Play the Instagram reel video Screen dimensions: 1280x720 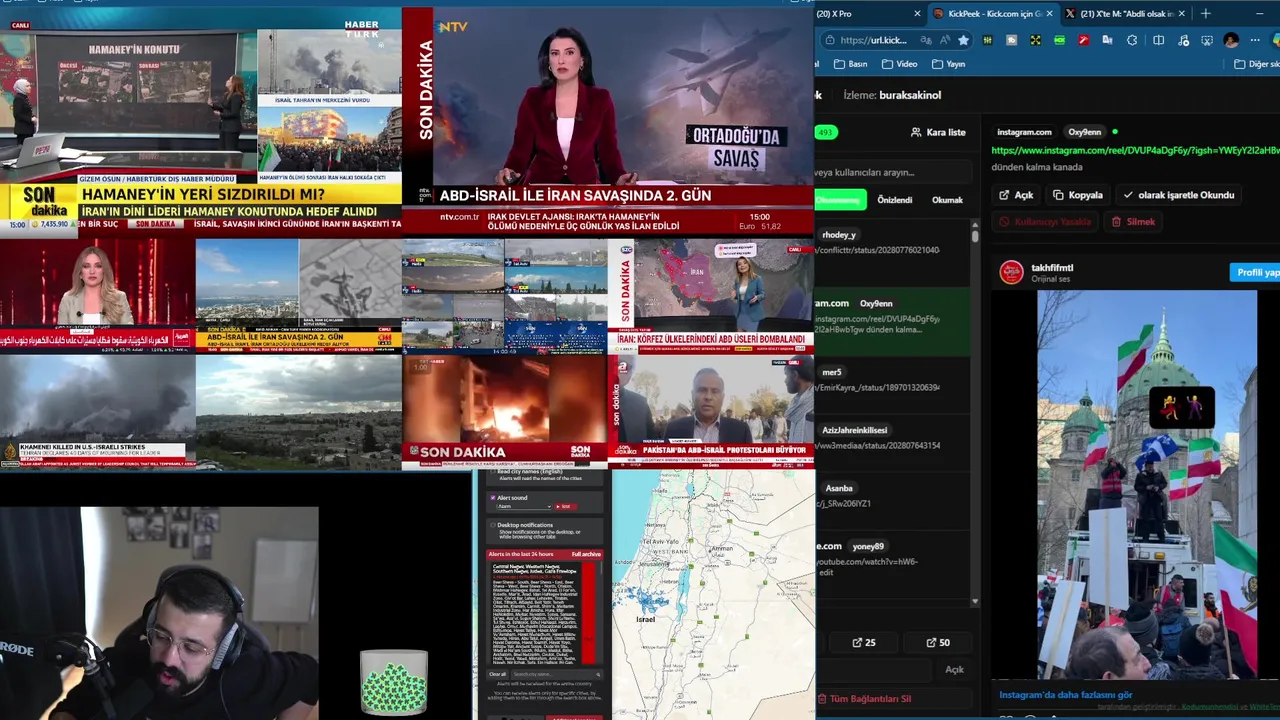(1146, 485)
